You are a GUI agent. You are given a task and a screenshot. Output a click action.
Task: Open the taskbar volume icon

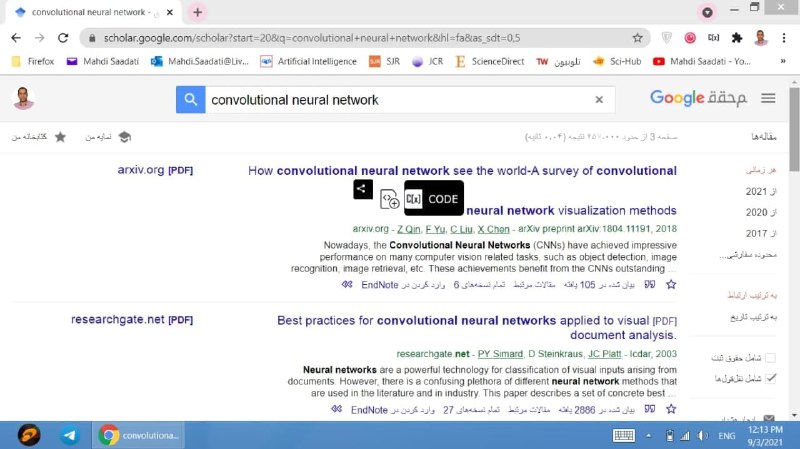[x=703, y=436]
